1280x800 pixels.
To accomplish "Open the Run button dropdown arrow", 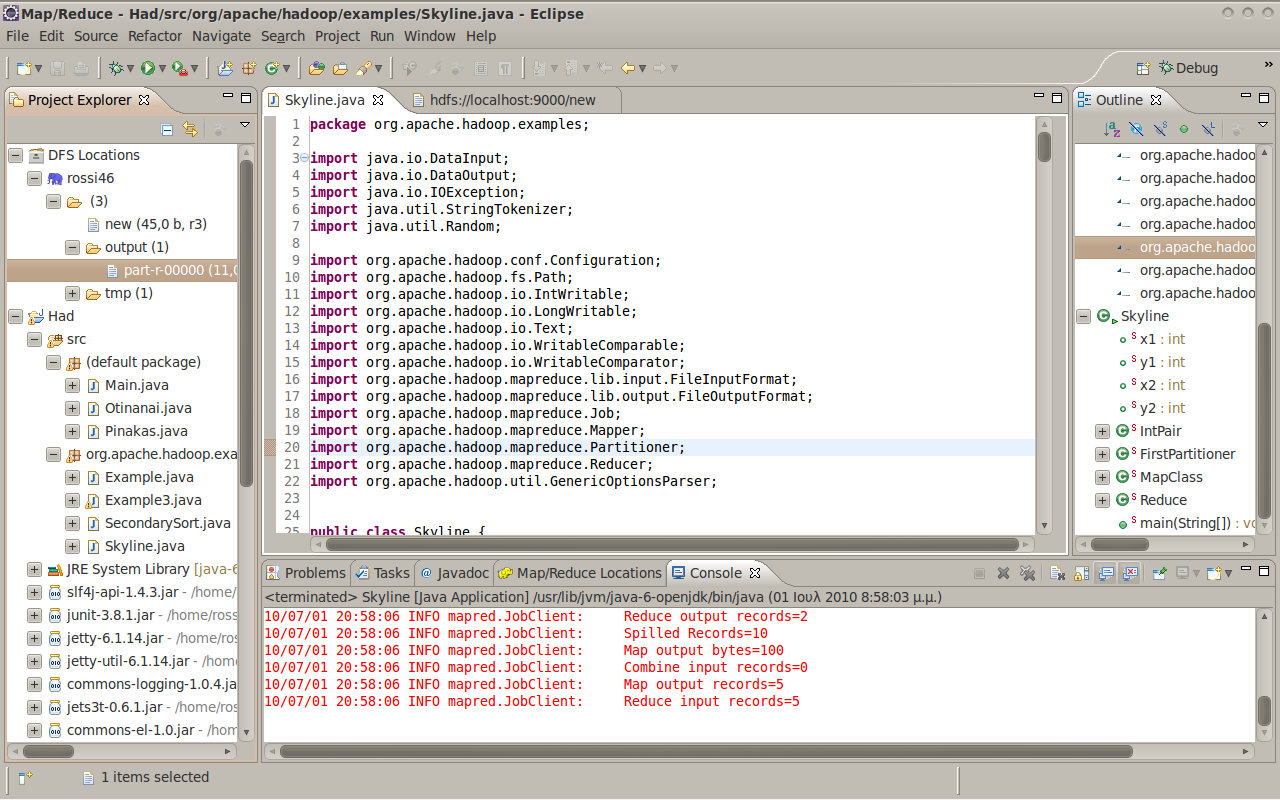I will [x=163, y=69].
